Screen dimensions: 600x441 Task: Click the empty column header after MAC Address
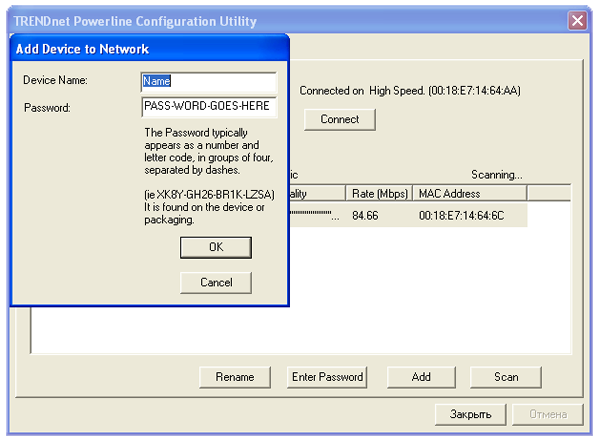(x=548, y=193)
